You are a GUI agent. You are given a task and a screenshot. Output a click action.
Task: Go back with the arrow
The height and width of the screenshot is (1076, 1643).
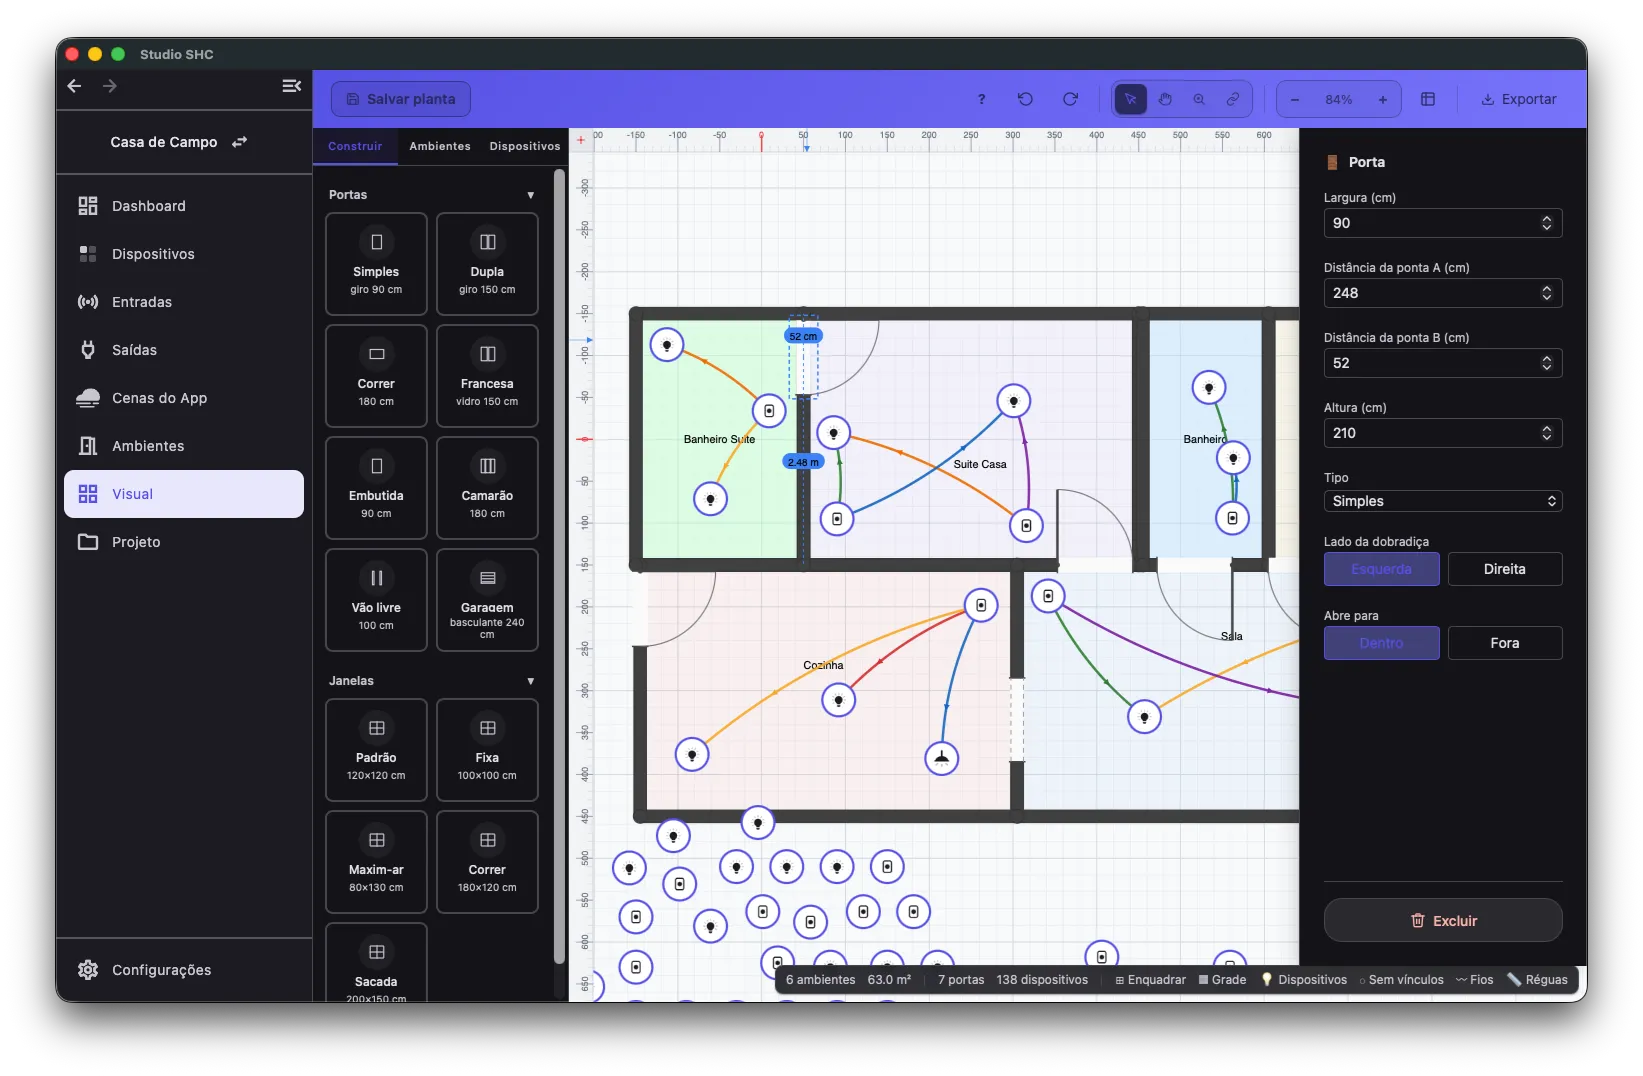point(74,86)
